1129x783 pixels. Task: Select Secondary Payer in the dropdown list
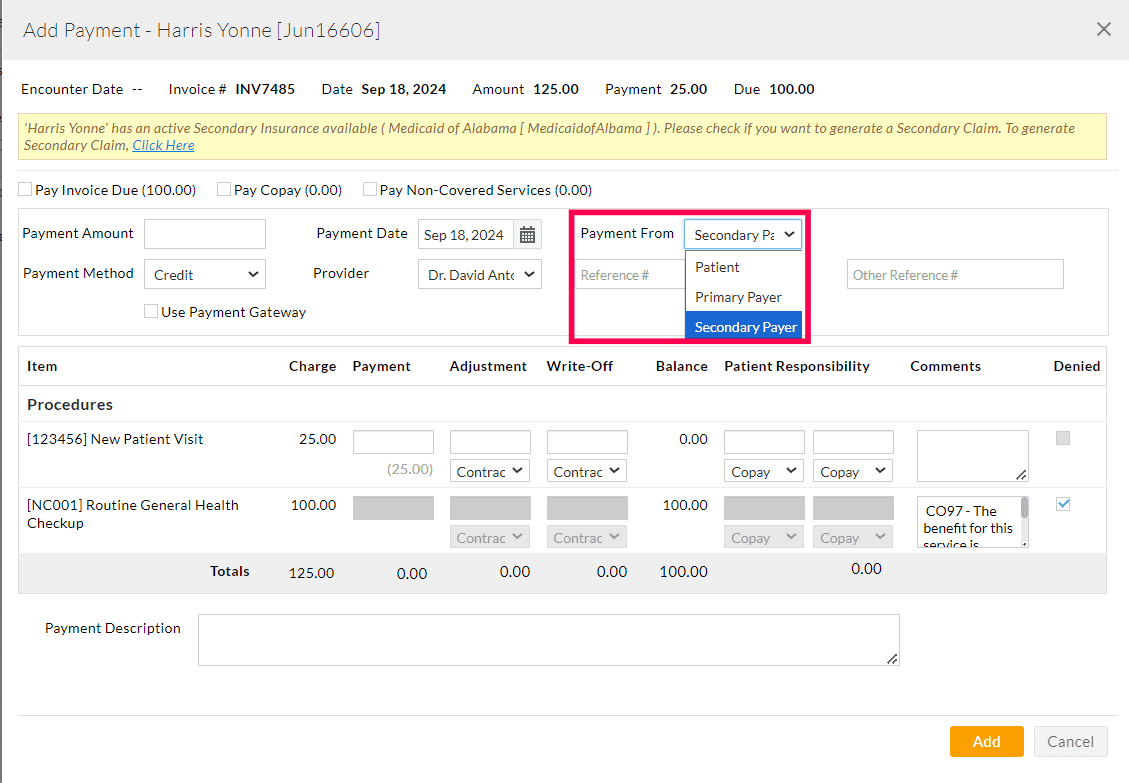point(745,327)
